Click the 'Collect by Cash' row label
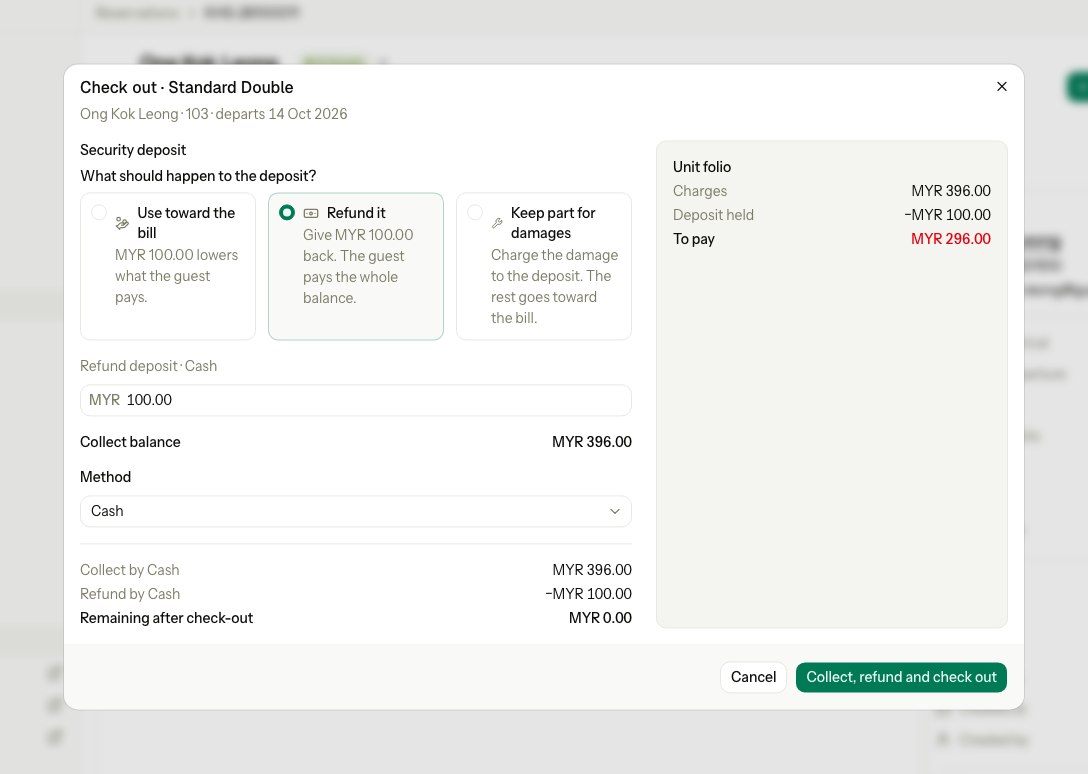 (130, 570)
